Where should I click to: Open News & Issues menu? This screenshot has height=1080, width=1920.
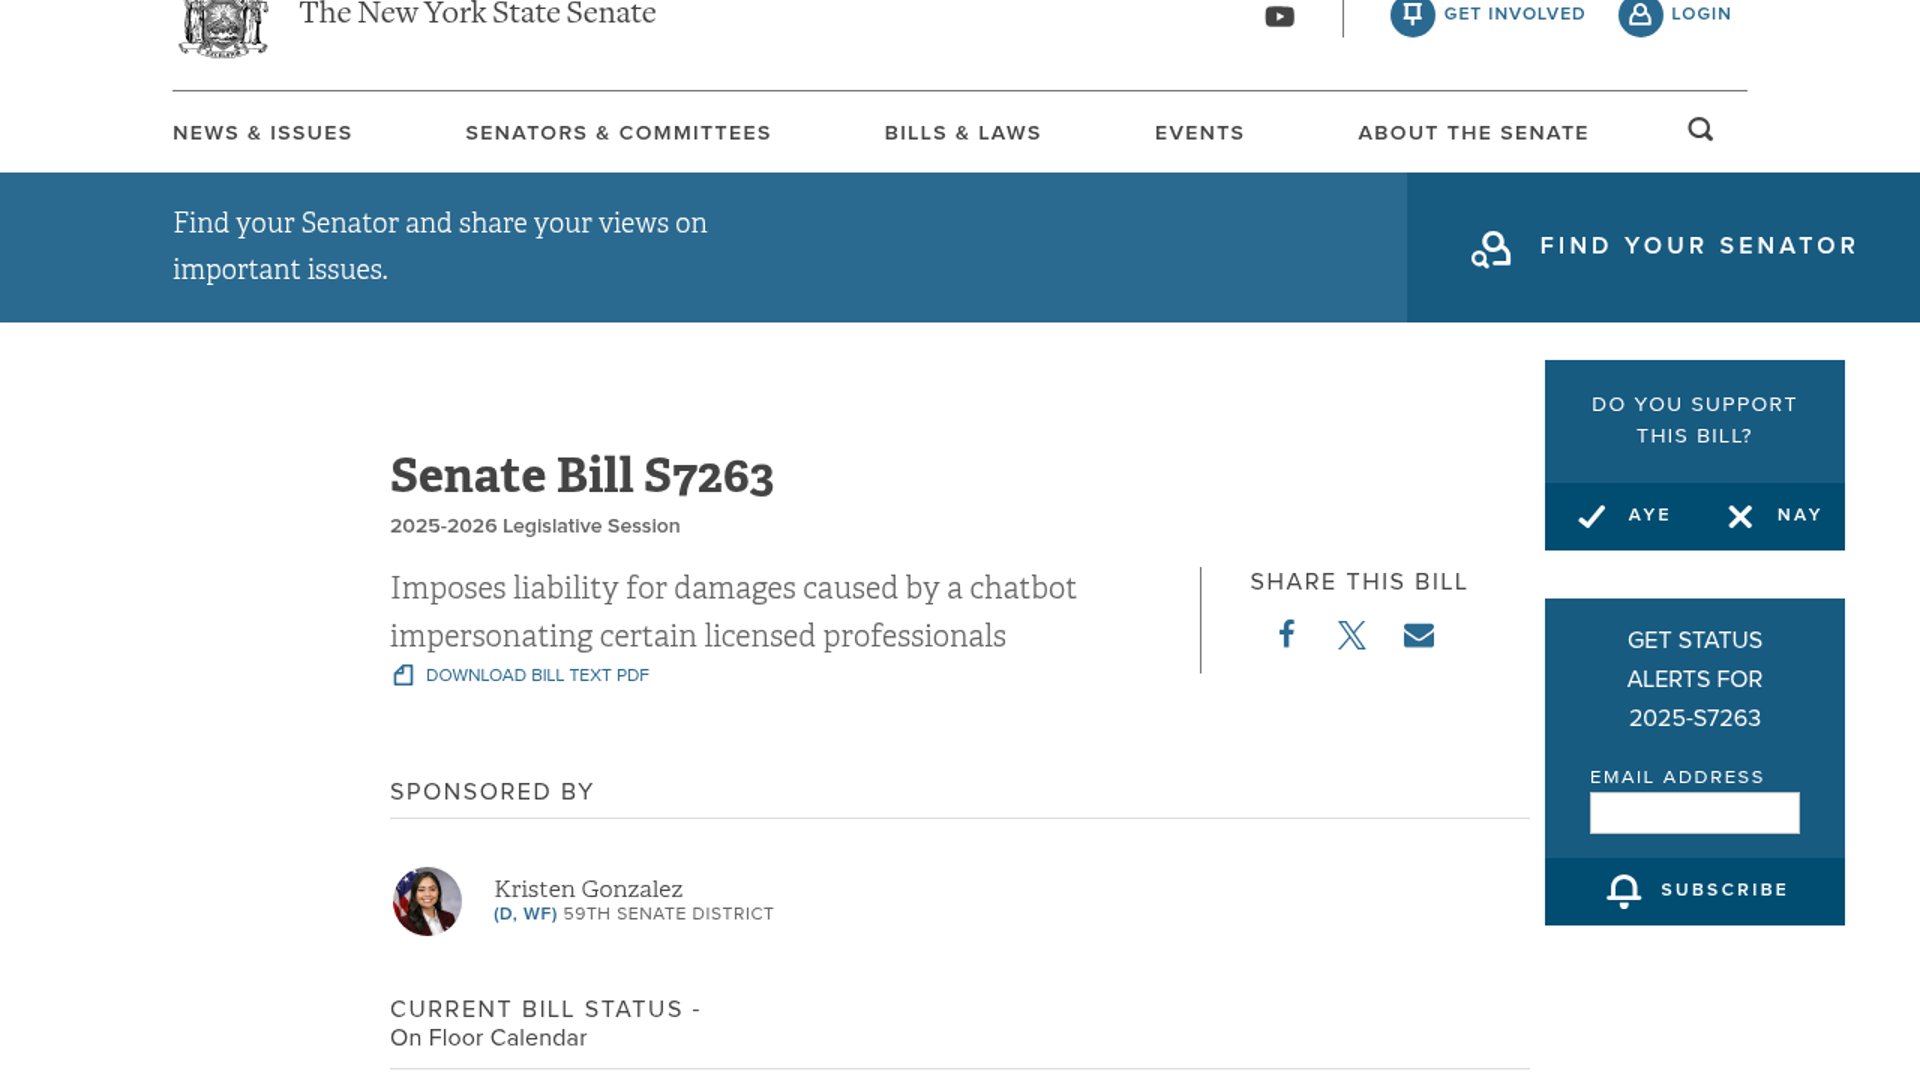[262, 133]
